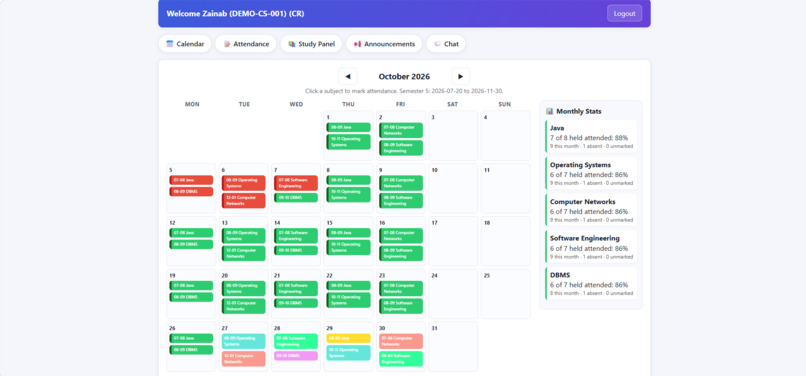Click red Software Engineering class on October 7
The image size is (806, 376).
tap(296, 183)
